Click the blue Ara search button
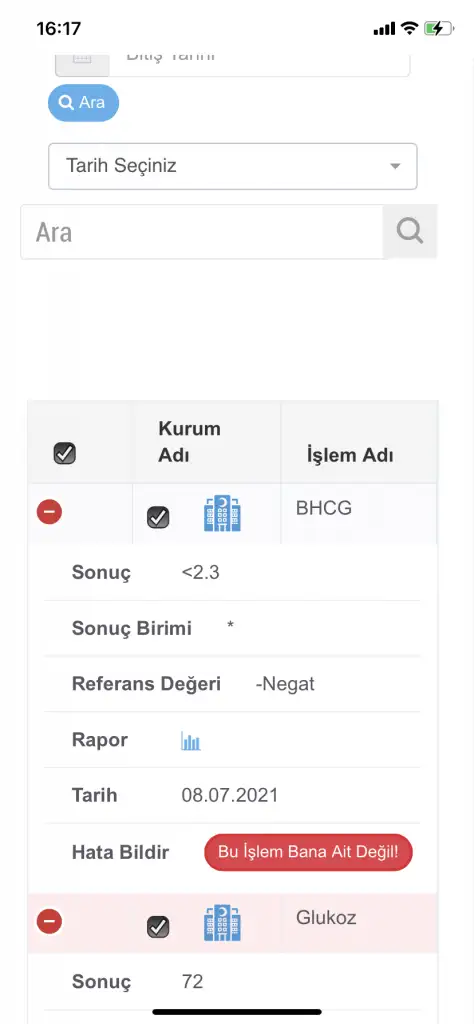 pyautogui.click(x=84, y=103)
